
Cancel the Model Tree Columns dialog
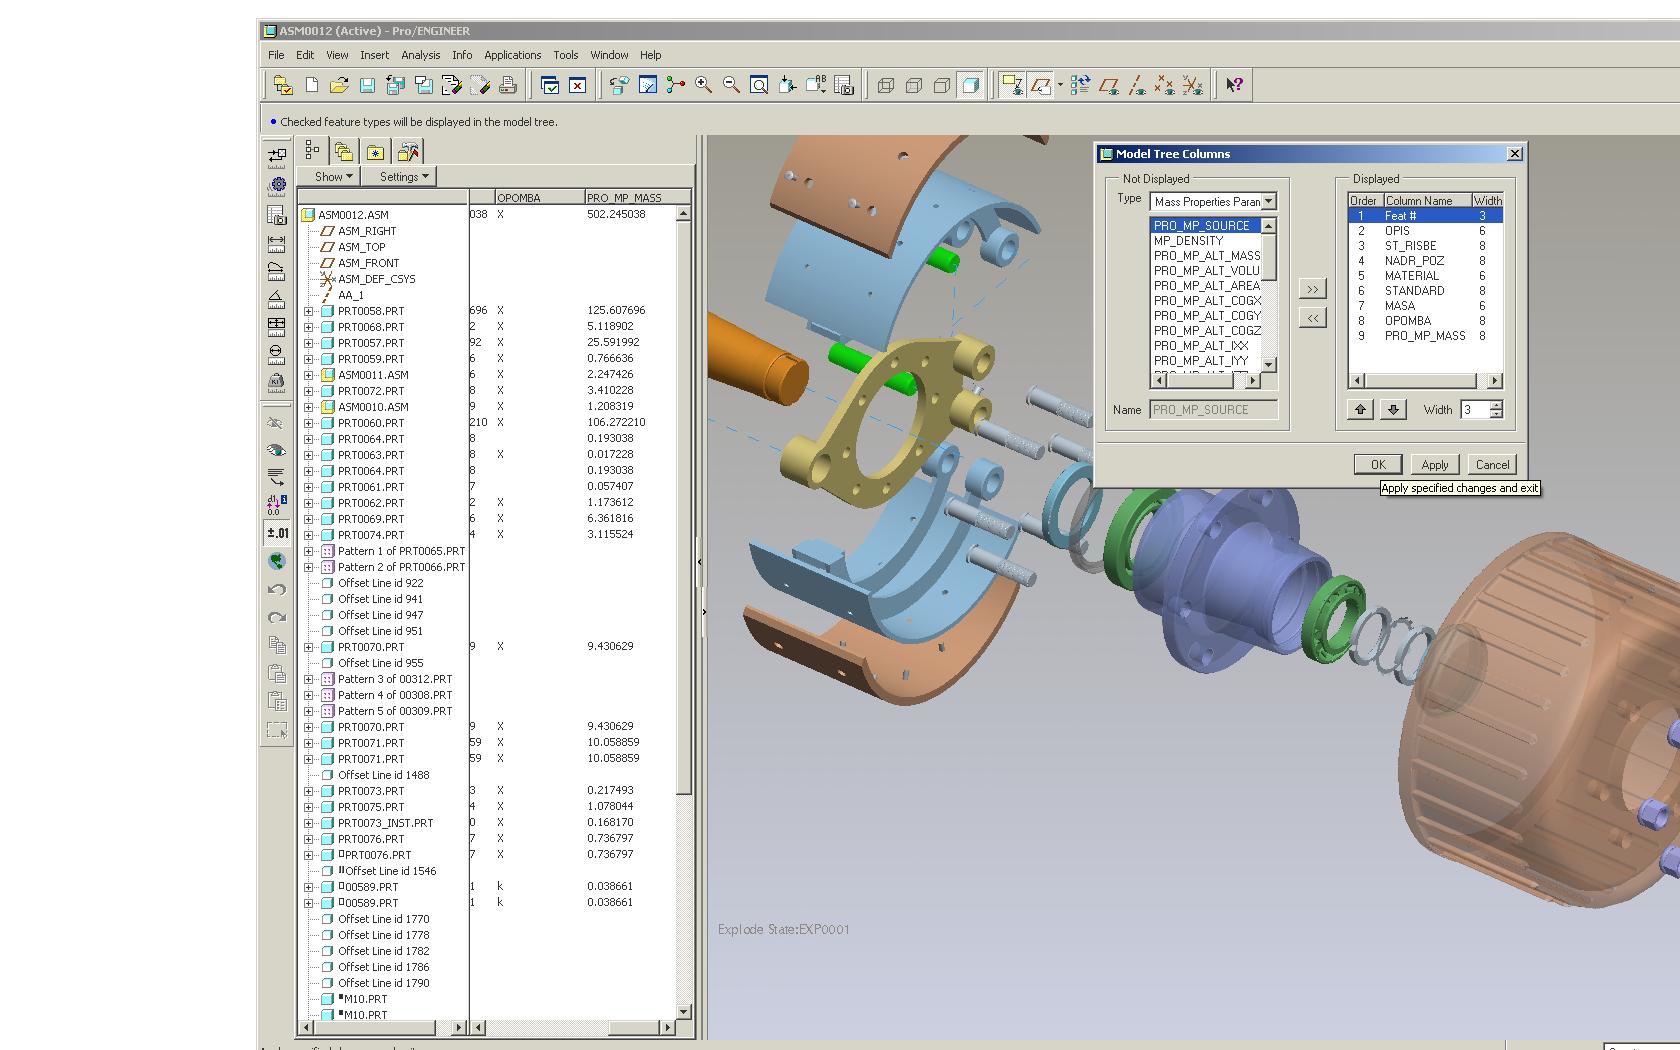[x=1492, y=464]
